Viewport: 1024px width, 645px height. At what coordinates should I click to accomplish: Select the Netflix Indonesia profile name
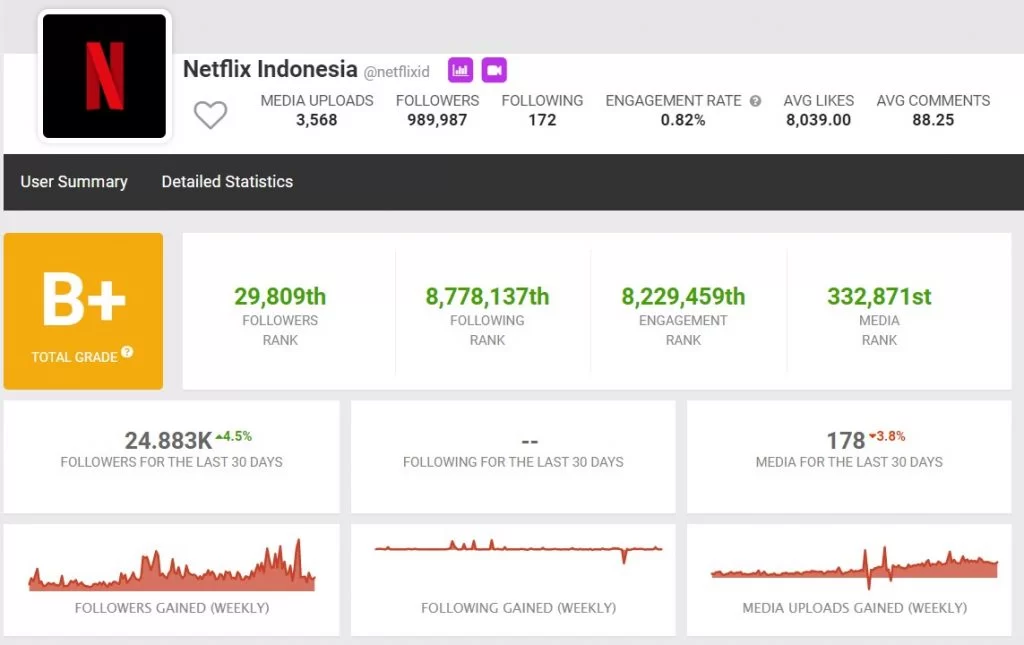point(270,69)
